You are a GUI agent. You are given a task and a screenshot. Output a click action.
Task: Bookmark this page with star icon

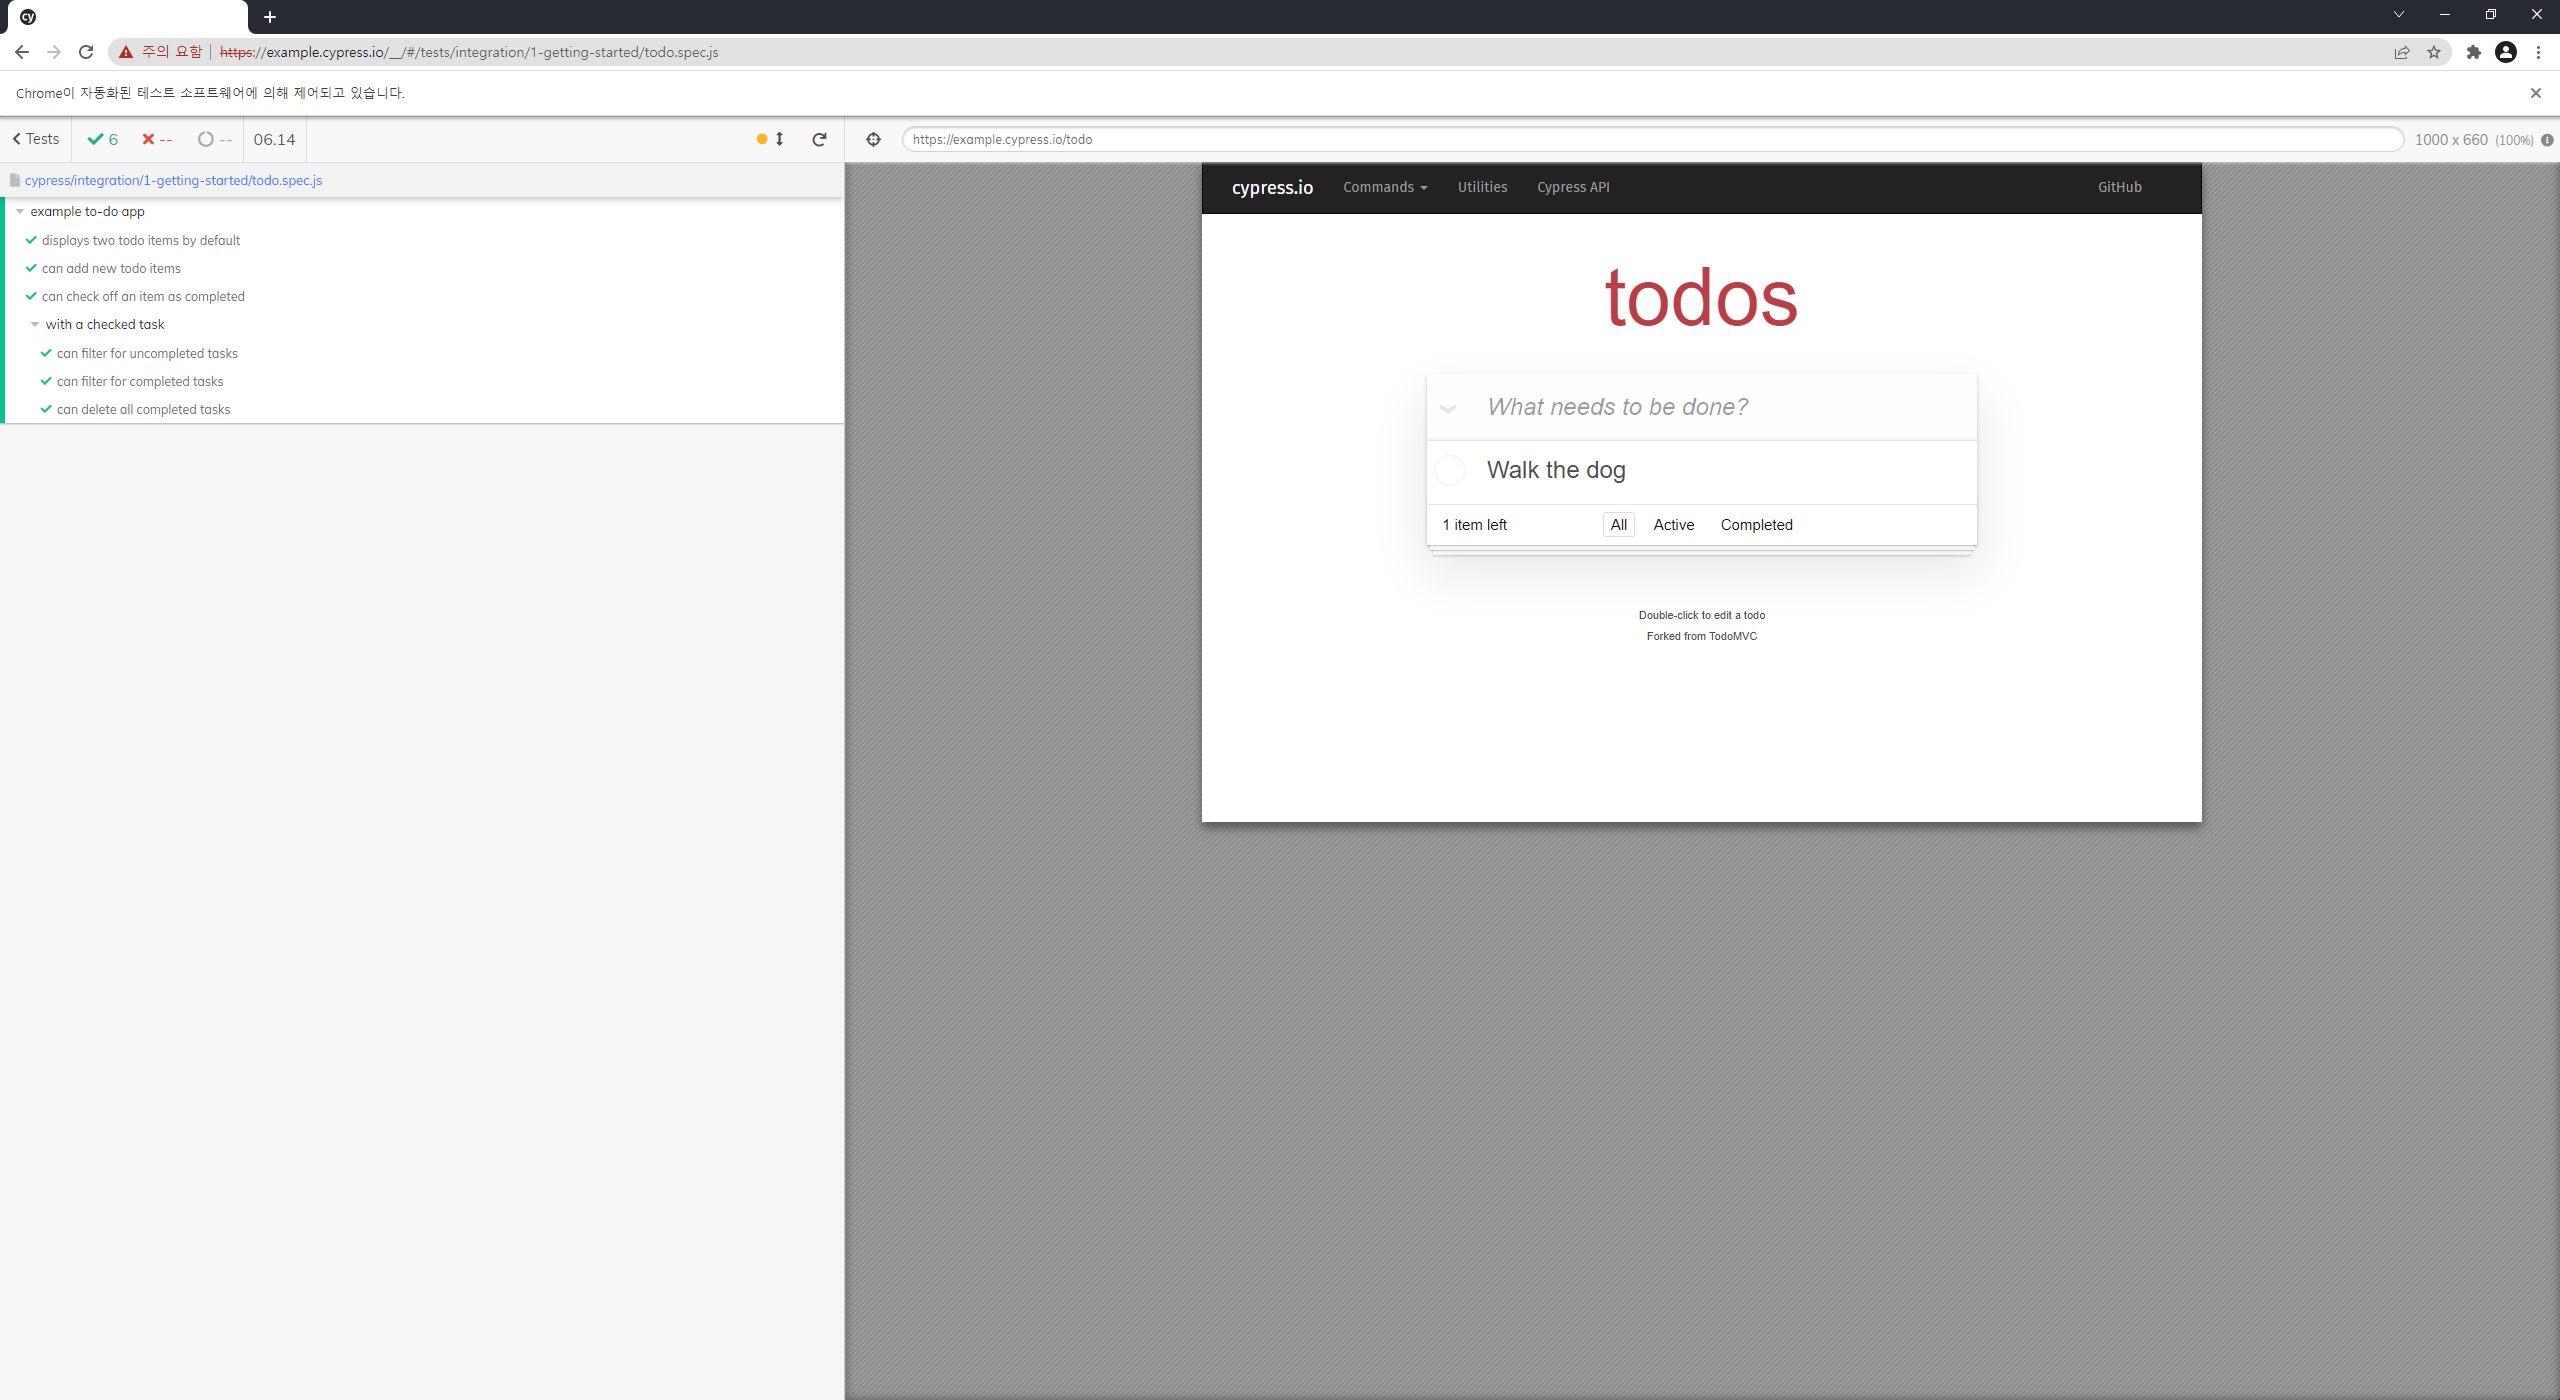[x=2434, y=52]
